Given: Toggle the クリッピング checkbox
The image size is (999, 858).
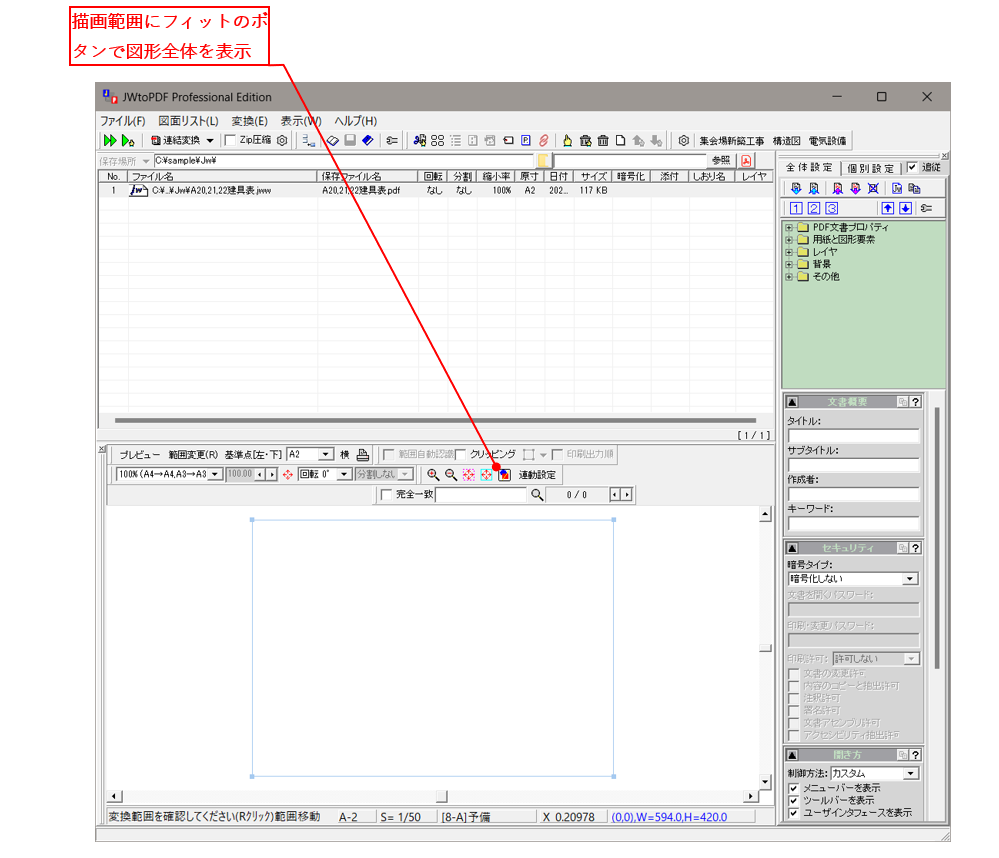Looking at the screenshot, I should [461, 454].
